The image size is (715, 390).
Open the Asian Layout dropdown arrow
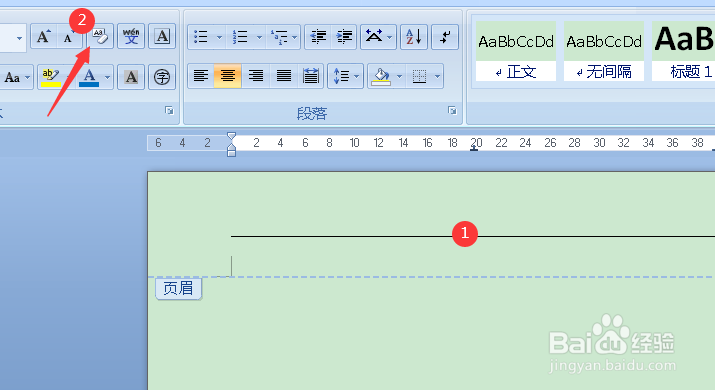pos(390,37)
